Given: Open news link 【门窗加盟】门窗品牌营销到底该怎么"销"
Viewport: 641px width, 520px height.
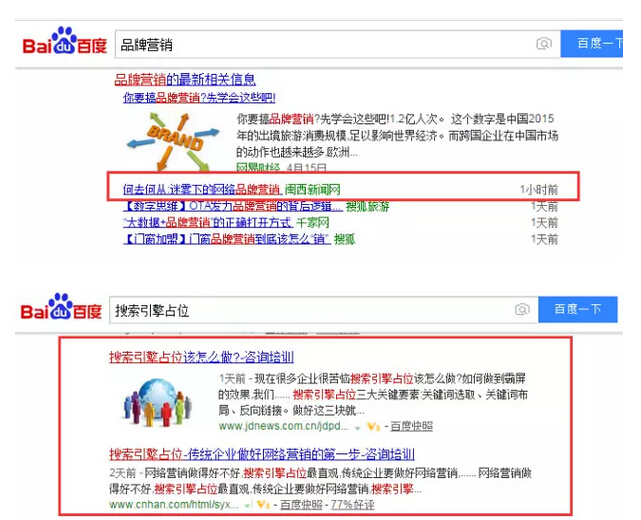Looking at the screenshot, I should [227, 239].
